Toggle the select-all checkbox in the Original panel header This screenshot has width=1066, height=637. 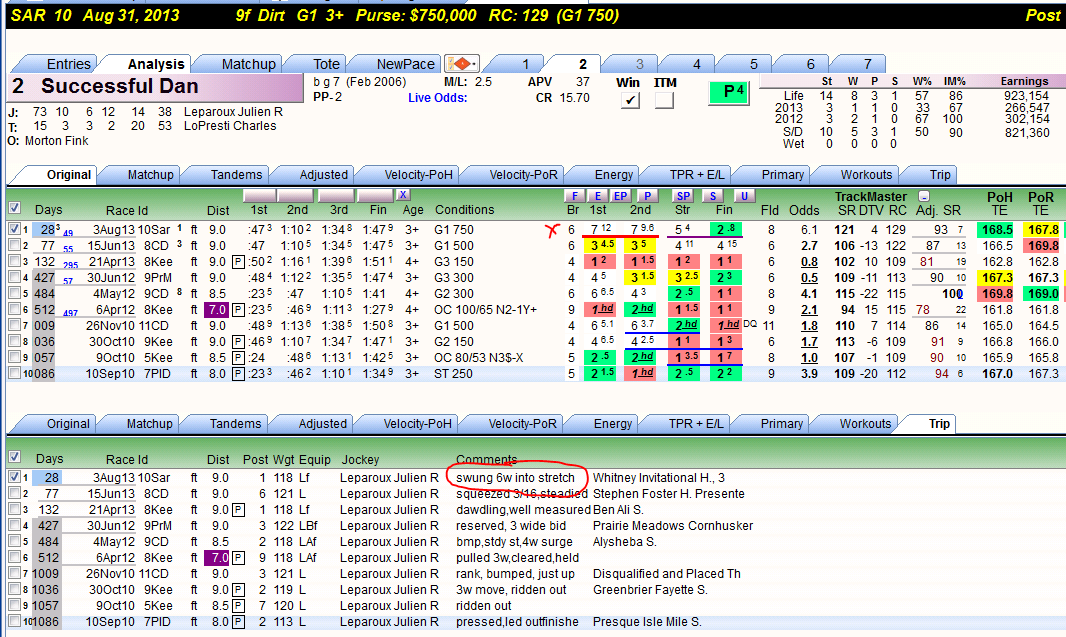[14, 207]
